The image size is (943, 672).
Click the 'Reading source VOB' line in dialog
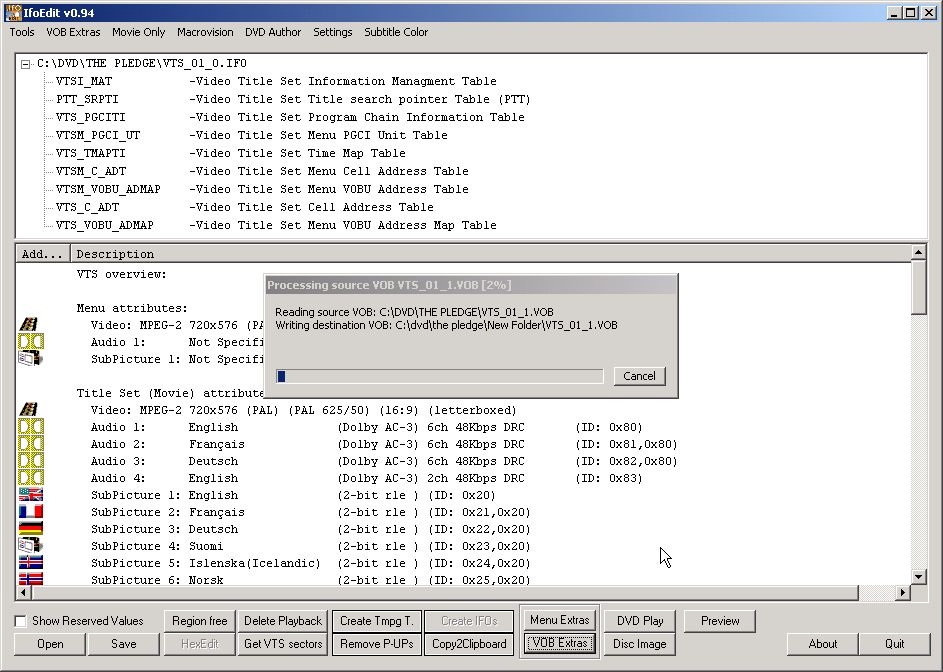(414, 312)
